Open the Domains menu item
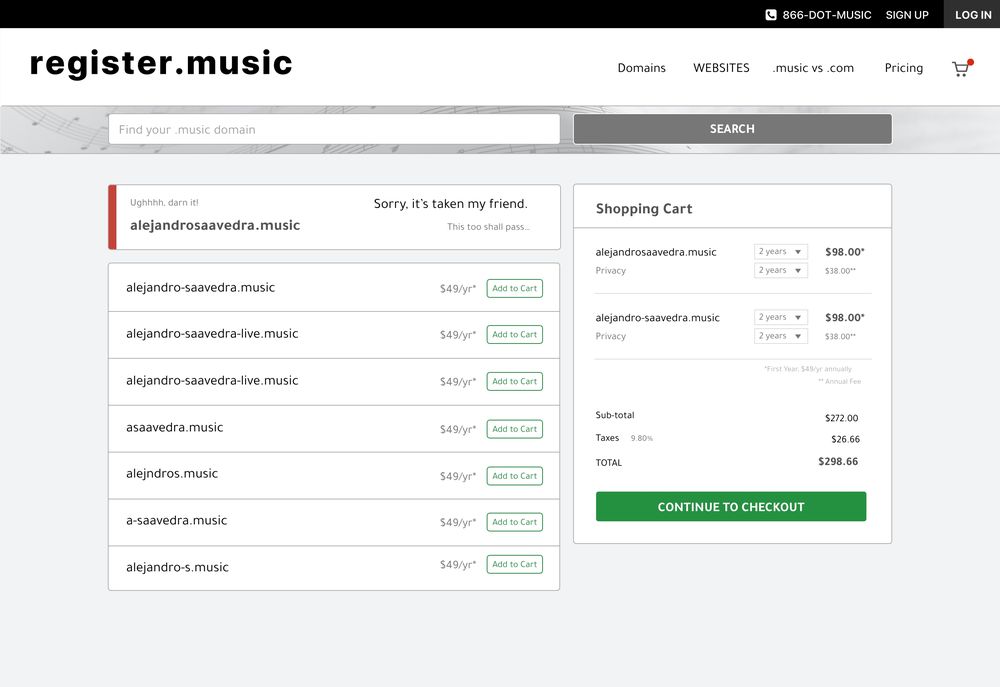 tap(641, 68)
